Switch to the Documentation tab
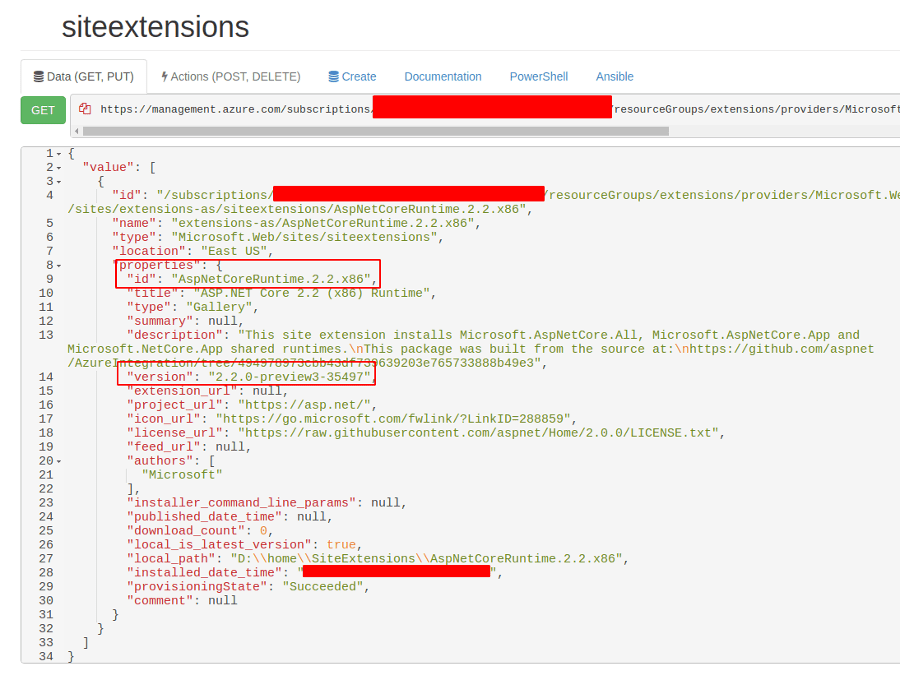Viewport: 900px width, 680px height. 442,76
